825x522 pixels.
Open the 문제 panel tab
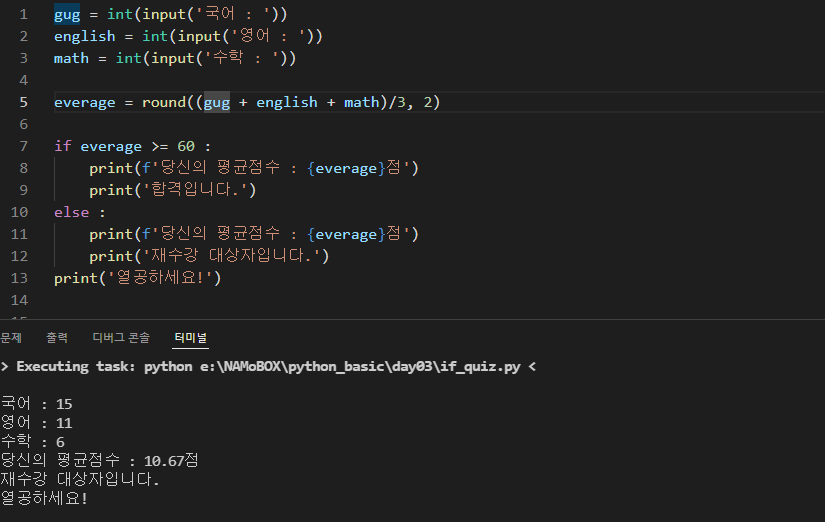click(x=11, y=338)
